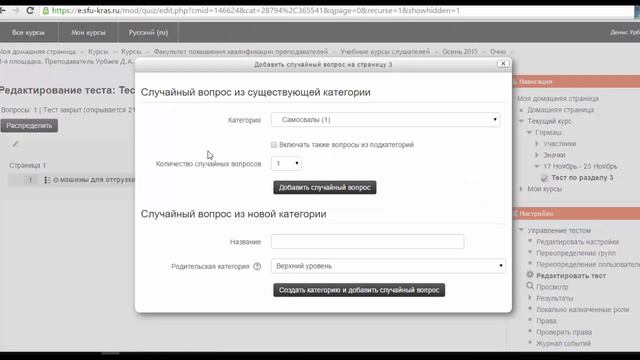
Task: Enable including questions from subcategories
Action: tap(274, 144)
